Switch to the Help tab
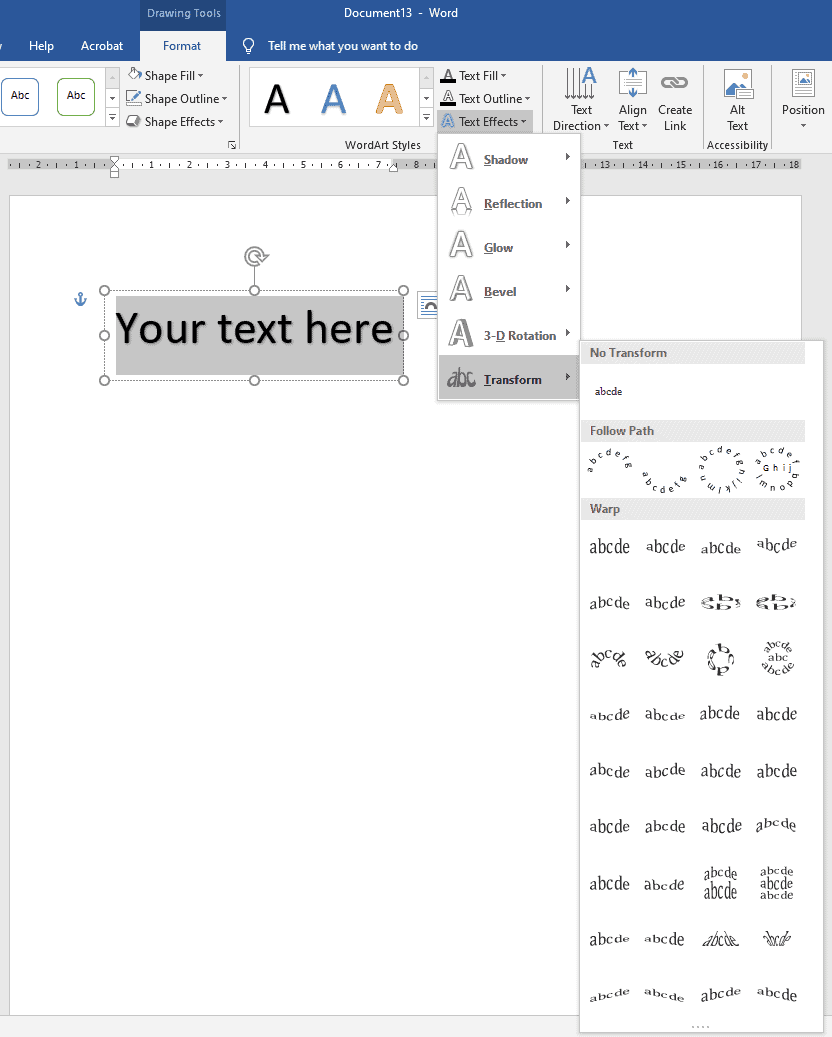The width and height of the screenshot is (832, 1037). click(x=41, y=45)
